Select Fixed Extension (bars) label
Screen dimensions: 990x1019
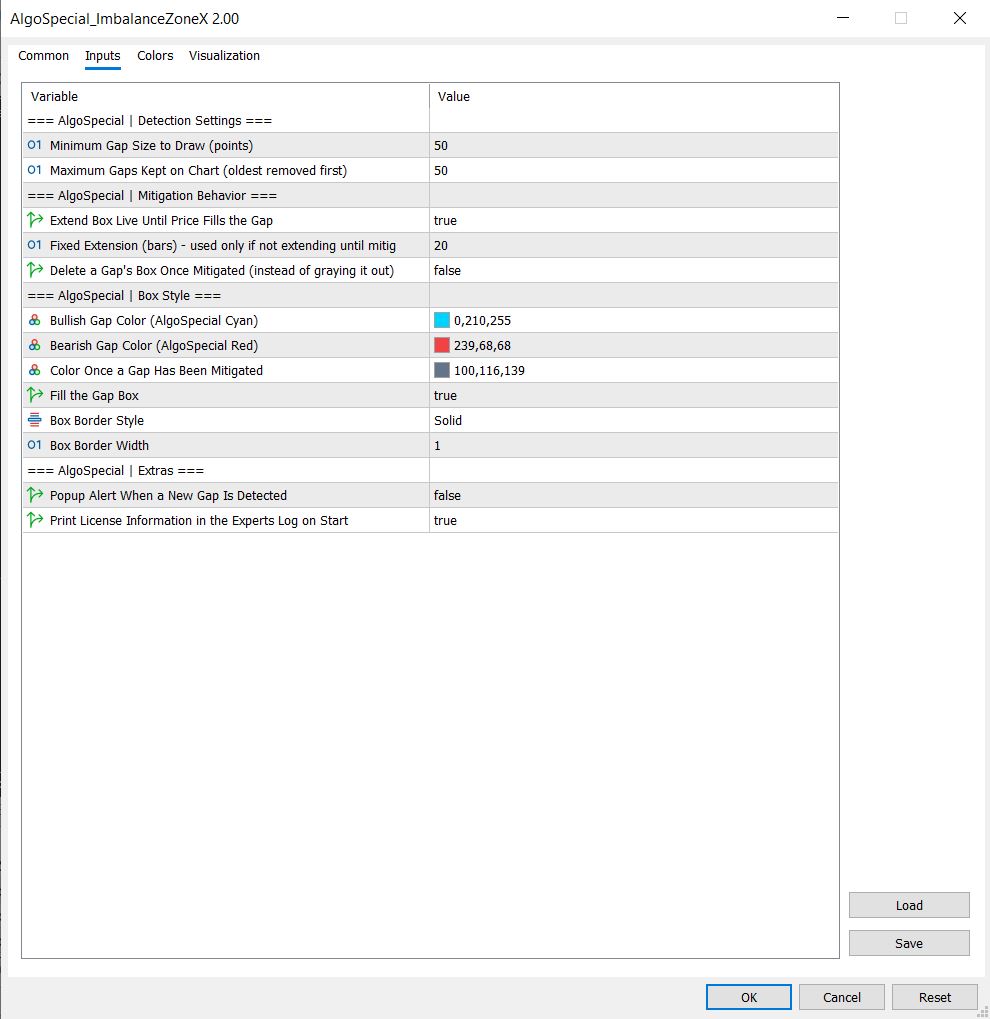(x=223, y=246)
